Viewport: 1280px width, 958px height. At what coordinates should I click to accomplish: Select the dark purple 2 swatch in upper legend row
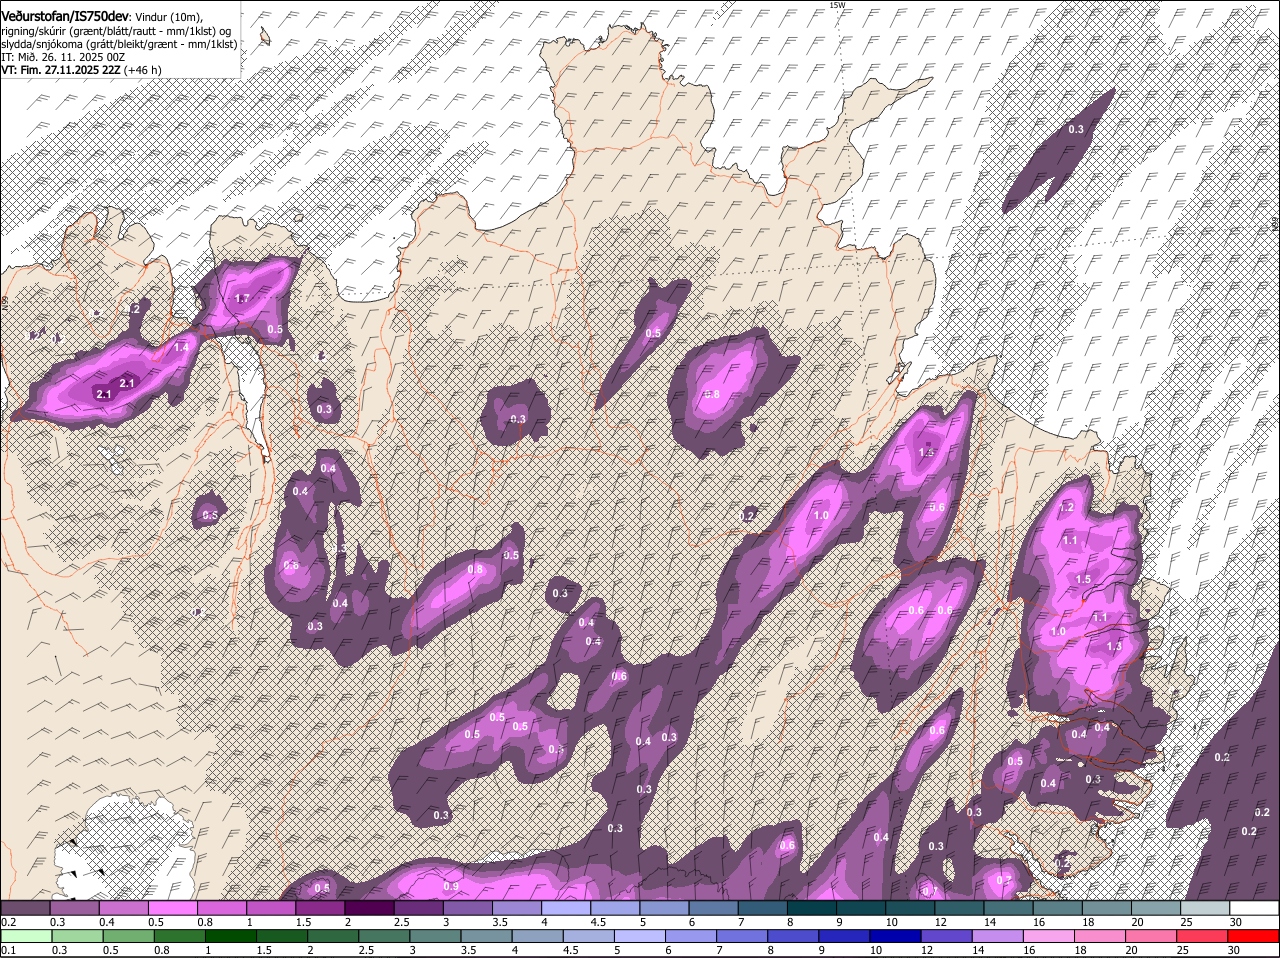coord(369,908)
